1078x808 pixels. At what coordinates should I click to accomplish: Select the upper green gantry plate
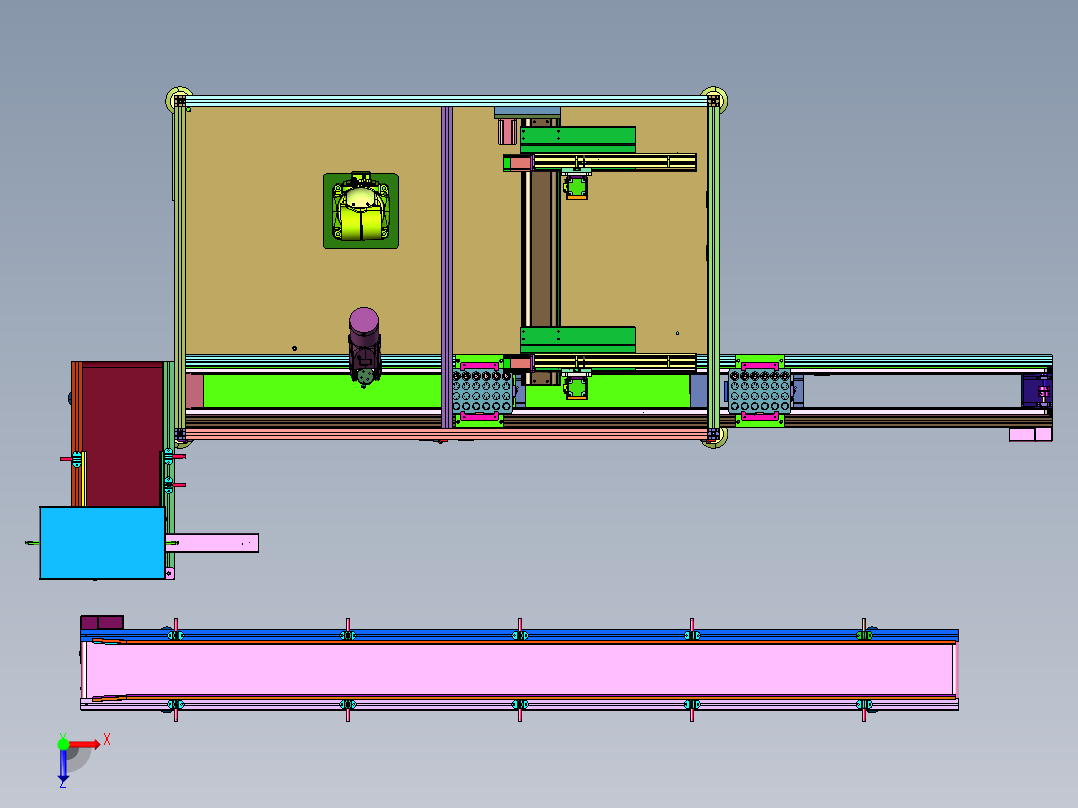578,140
